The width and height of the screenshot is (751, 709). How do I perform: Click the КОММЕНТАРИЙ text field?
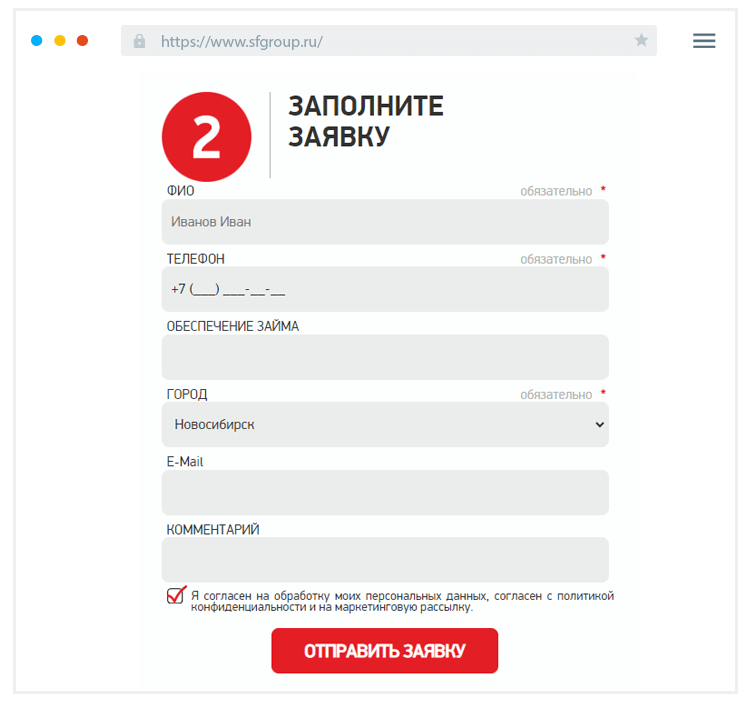point(385,560)
